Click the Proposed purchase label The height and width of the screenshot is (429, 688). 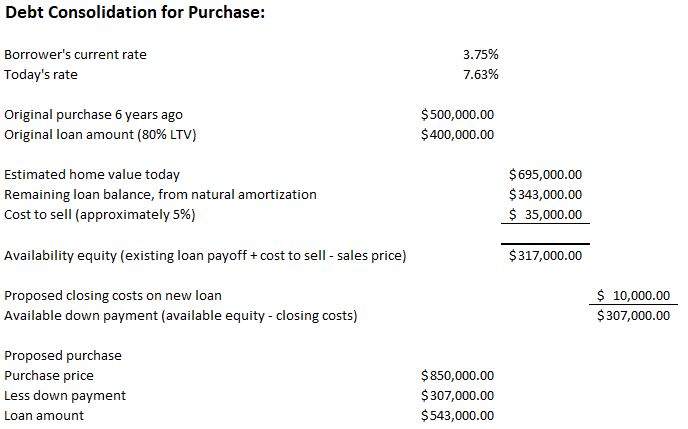63,356
